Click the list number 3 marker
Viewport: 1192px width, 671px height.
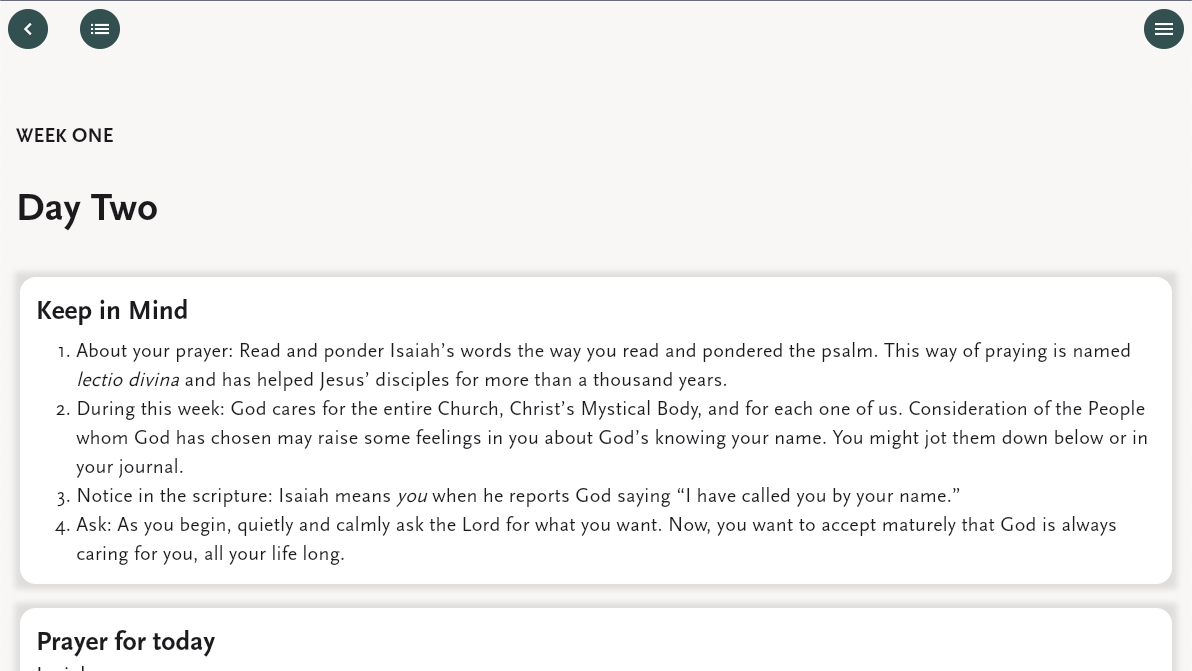coord(63,497)
